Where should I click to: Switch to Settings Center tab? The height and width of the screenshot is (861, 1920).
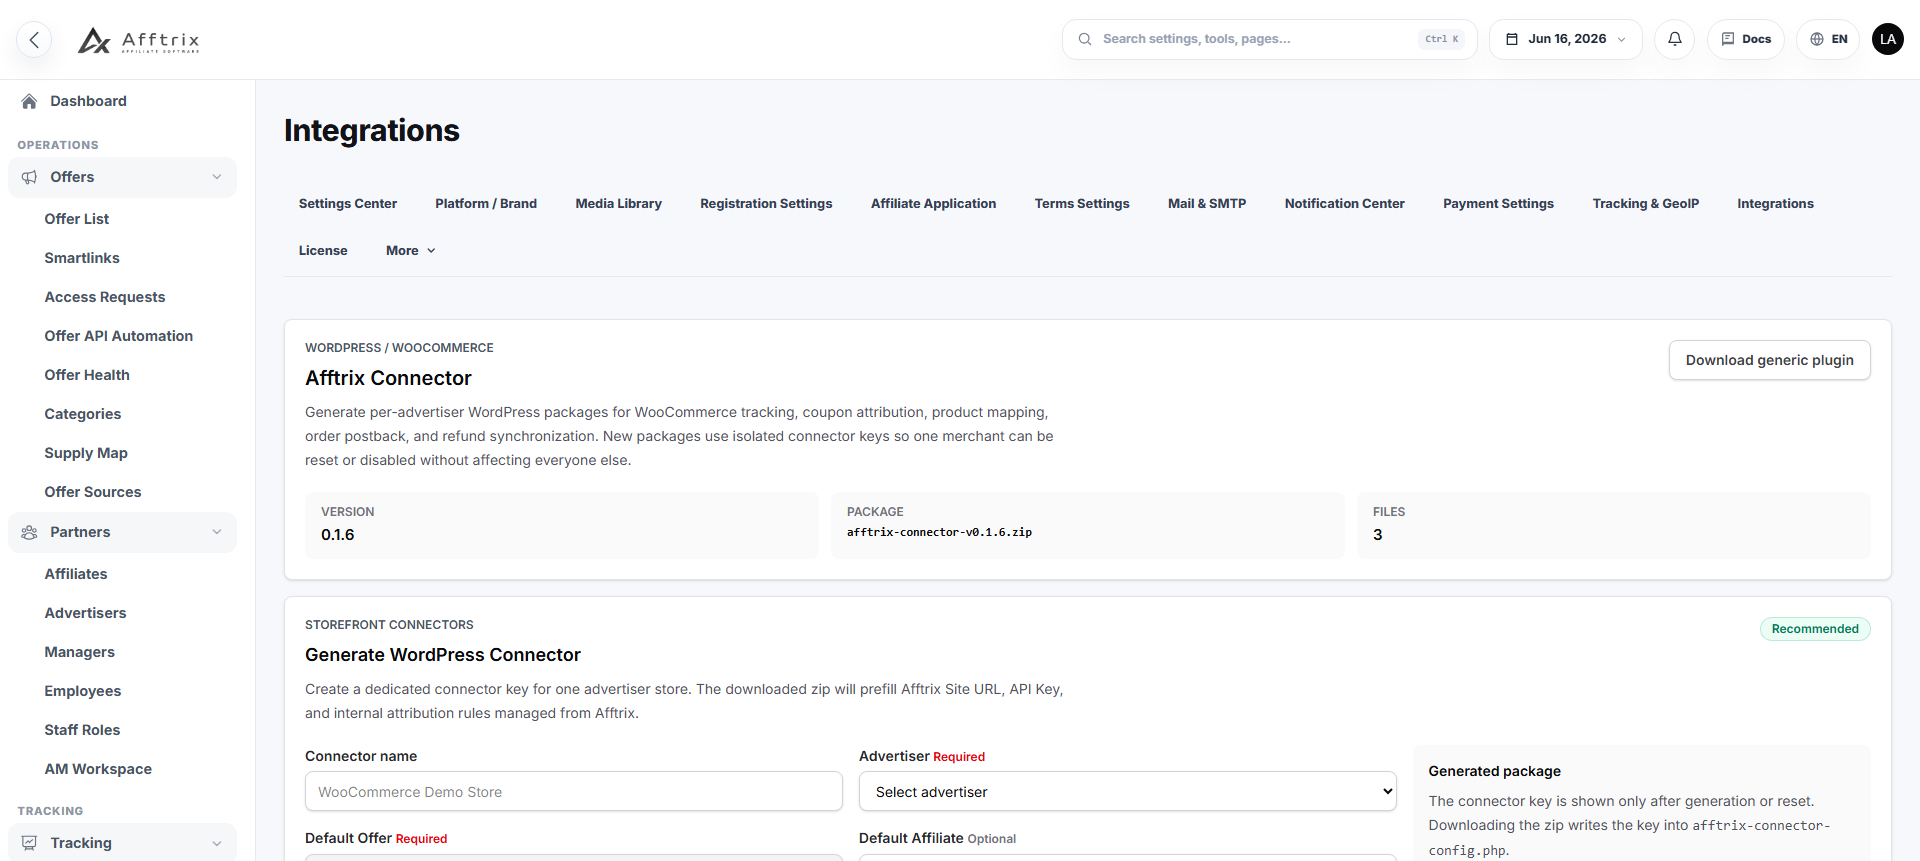click(x=348, y=203)
